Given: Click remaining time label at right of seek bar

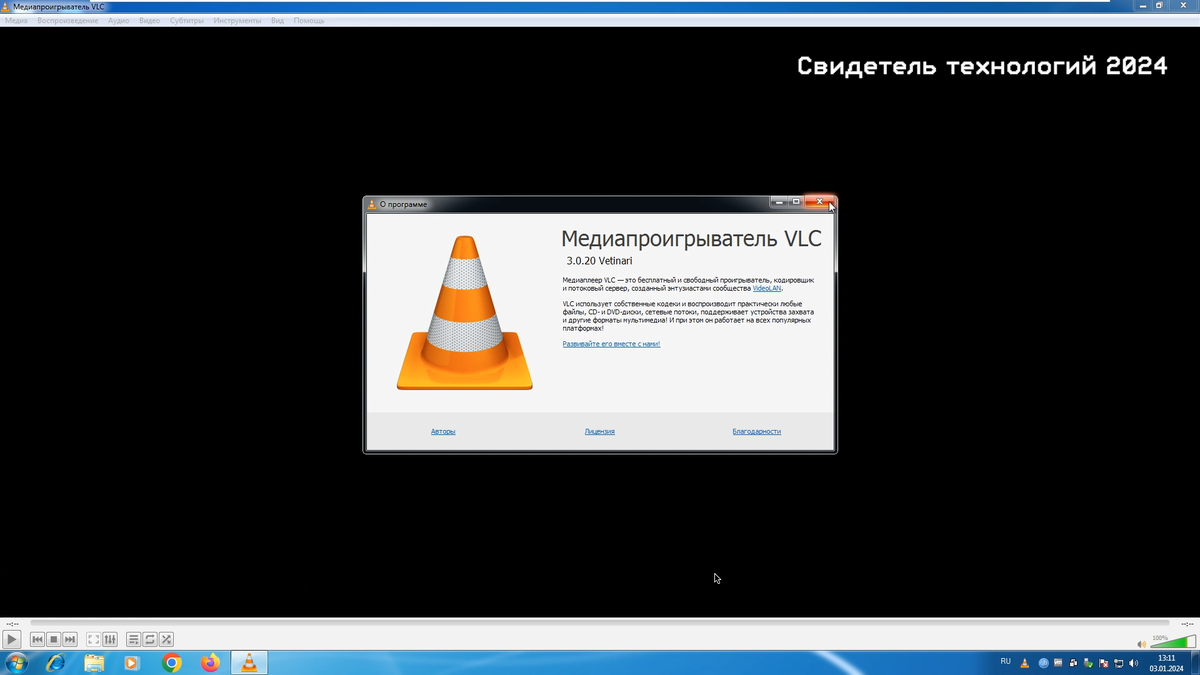Looking at the screenshot, I should 1186,623.
